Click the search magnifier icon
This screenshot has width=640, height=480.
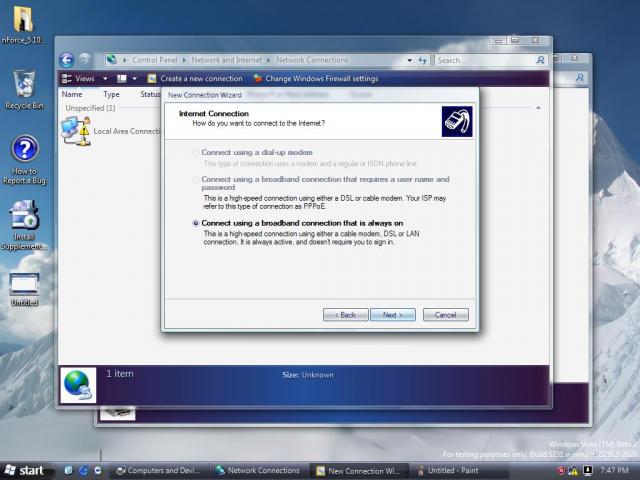(540, 60)
